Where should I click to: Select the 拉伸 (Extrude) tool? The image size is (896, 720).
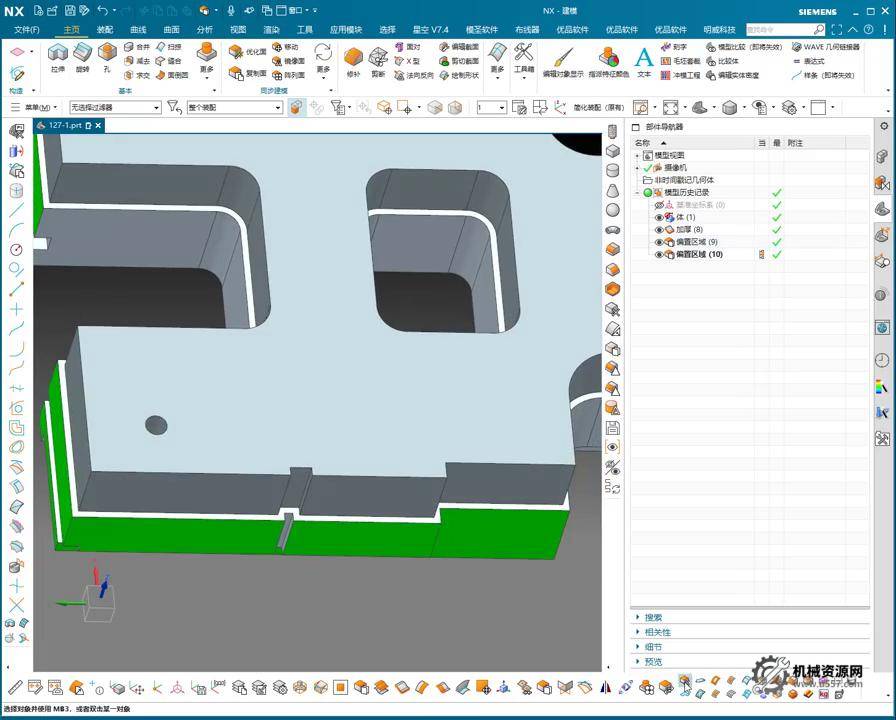pos(58,55)
